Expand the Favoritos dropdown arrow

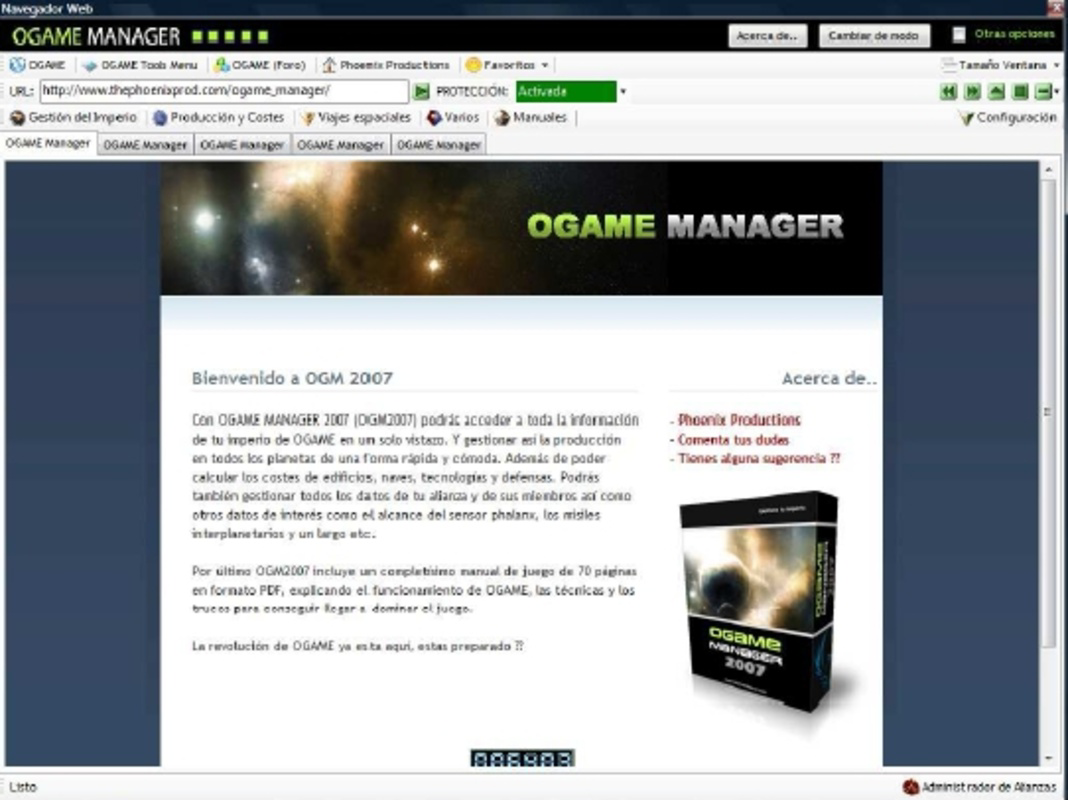pyautogui.click(x=545, y=65)
